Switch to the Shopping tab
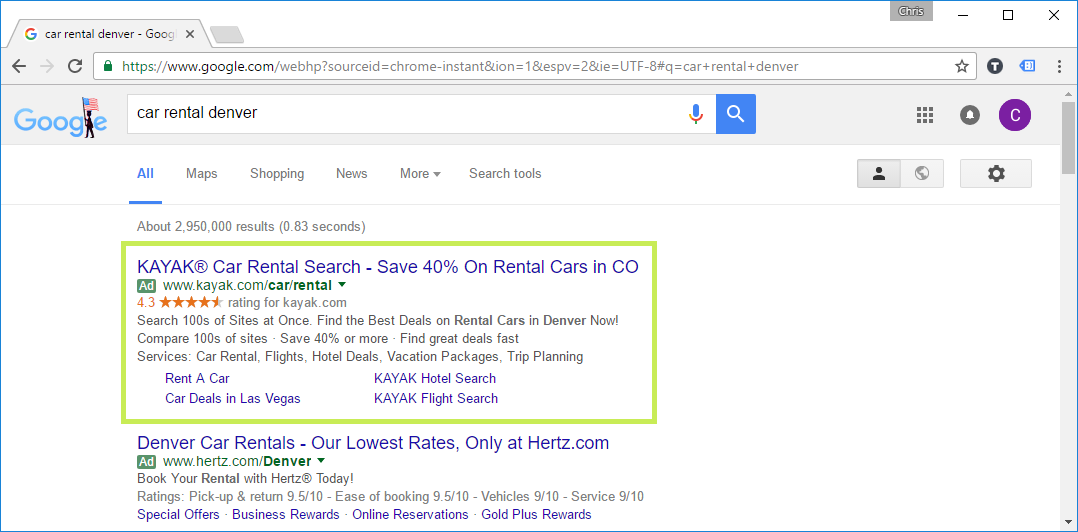Viewport: 1078px width, 532px height. point(277,174)
